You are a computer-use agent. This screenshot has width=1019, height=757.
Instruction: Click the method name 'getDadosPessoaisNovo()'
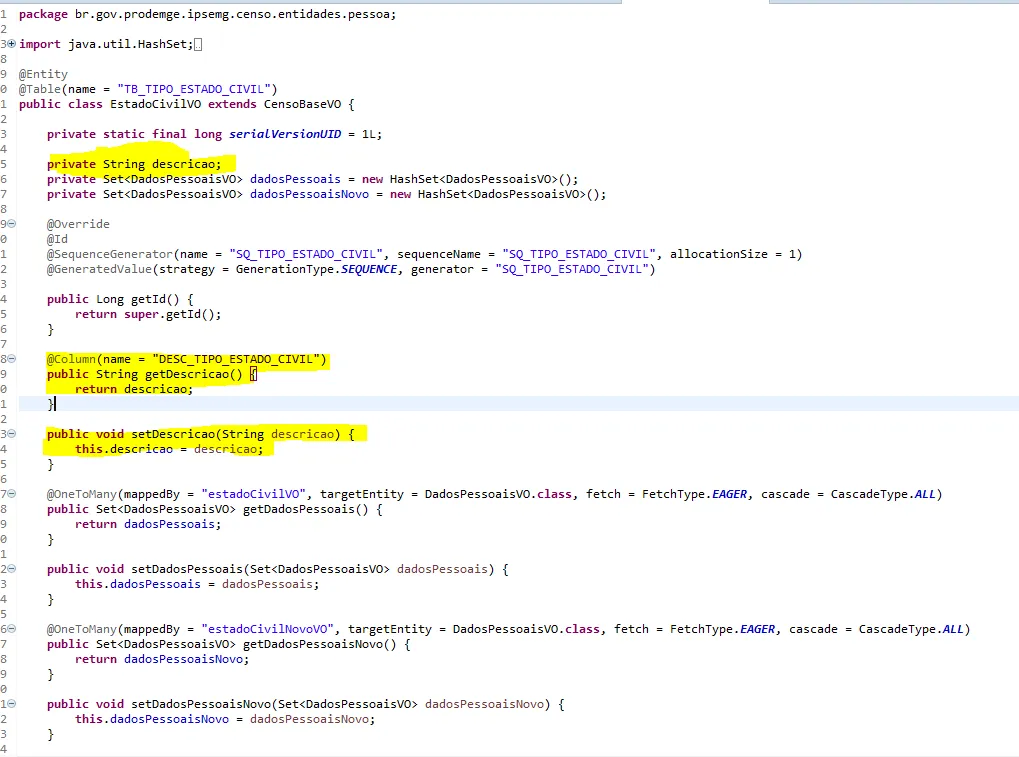click(x=320, y=645)
